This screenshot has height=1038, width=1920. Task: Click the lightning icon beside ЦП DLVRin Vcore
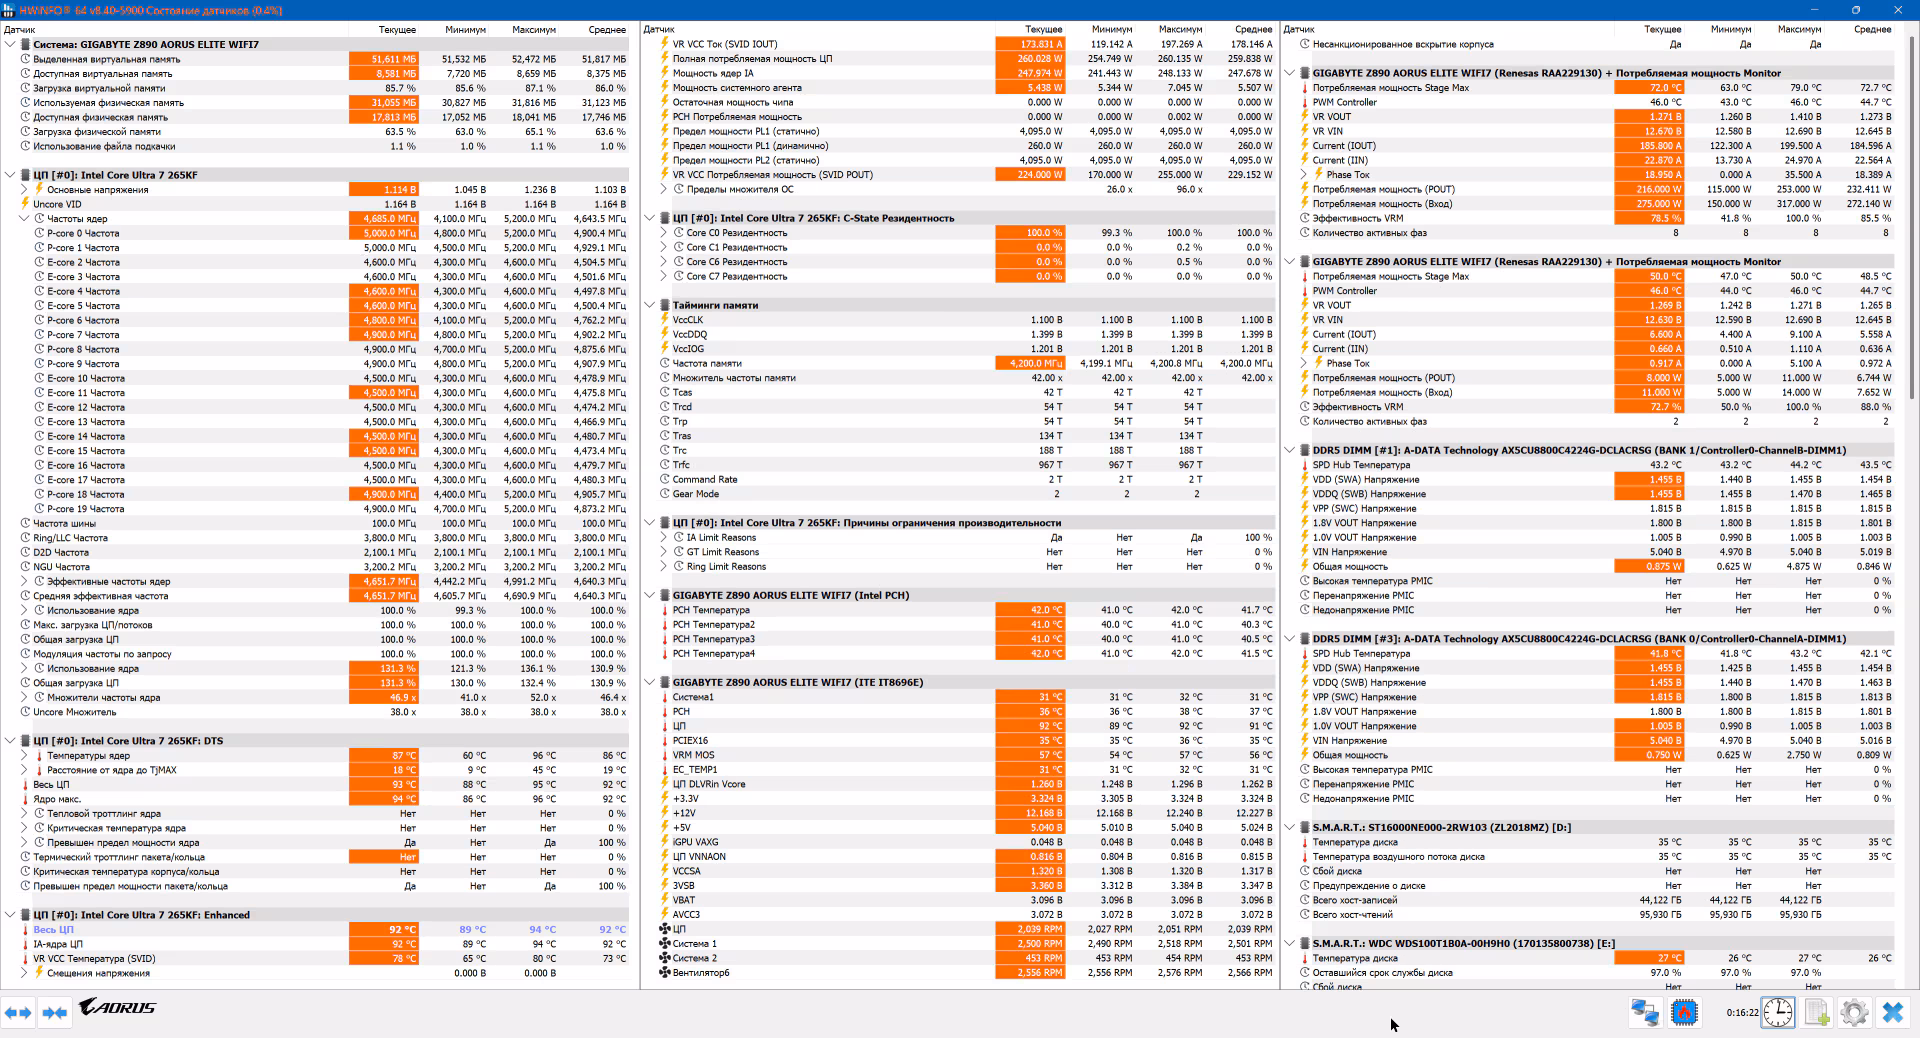[665, 784]
